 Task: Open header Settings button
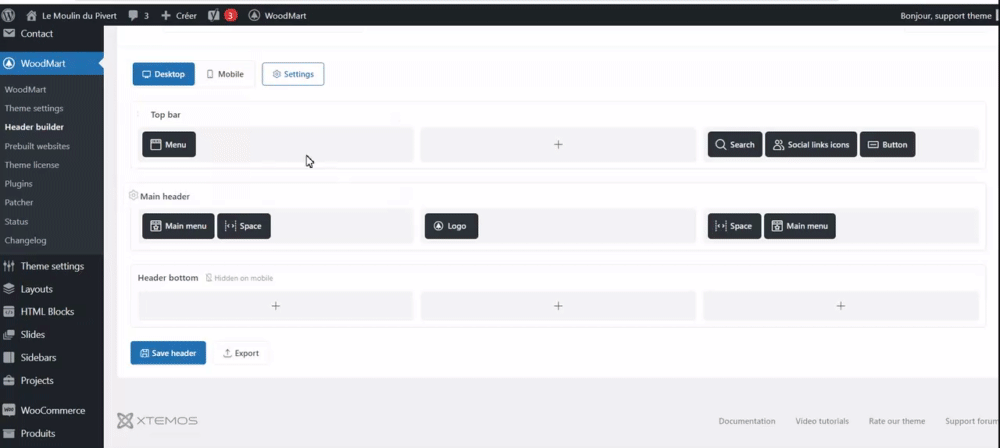tap(293, 74)
